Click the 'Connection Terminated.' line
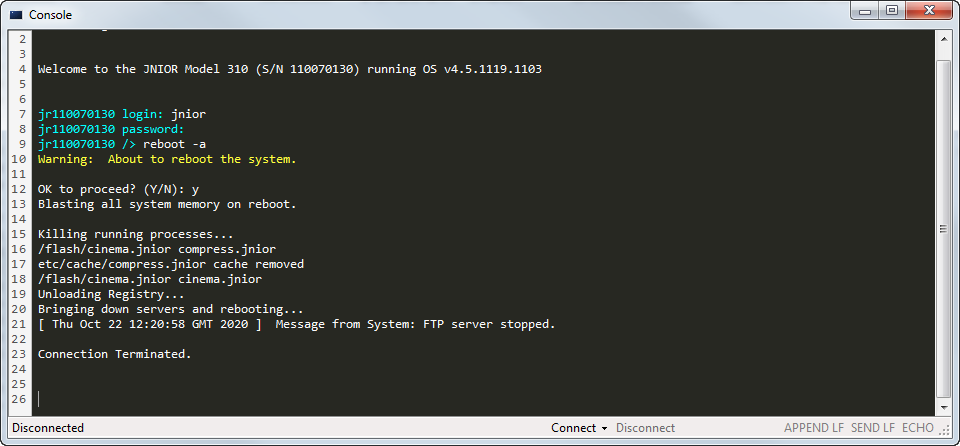960x446 pixels. (x=114, y=354)
